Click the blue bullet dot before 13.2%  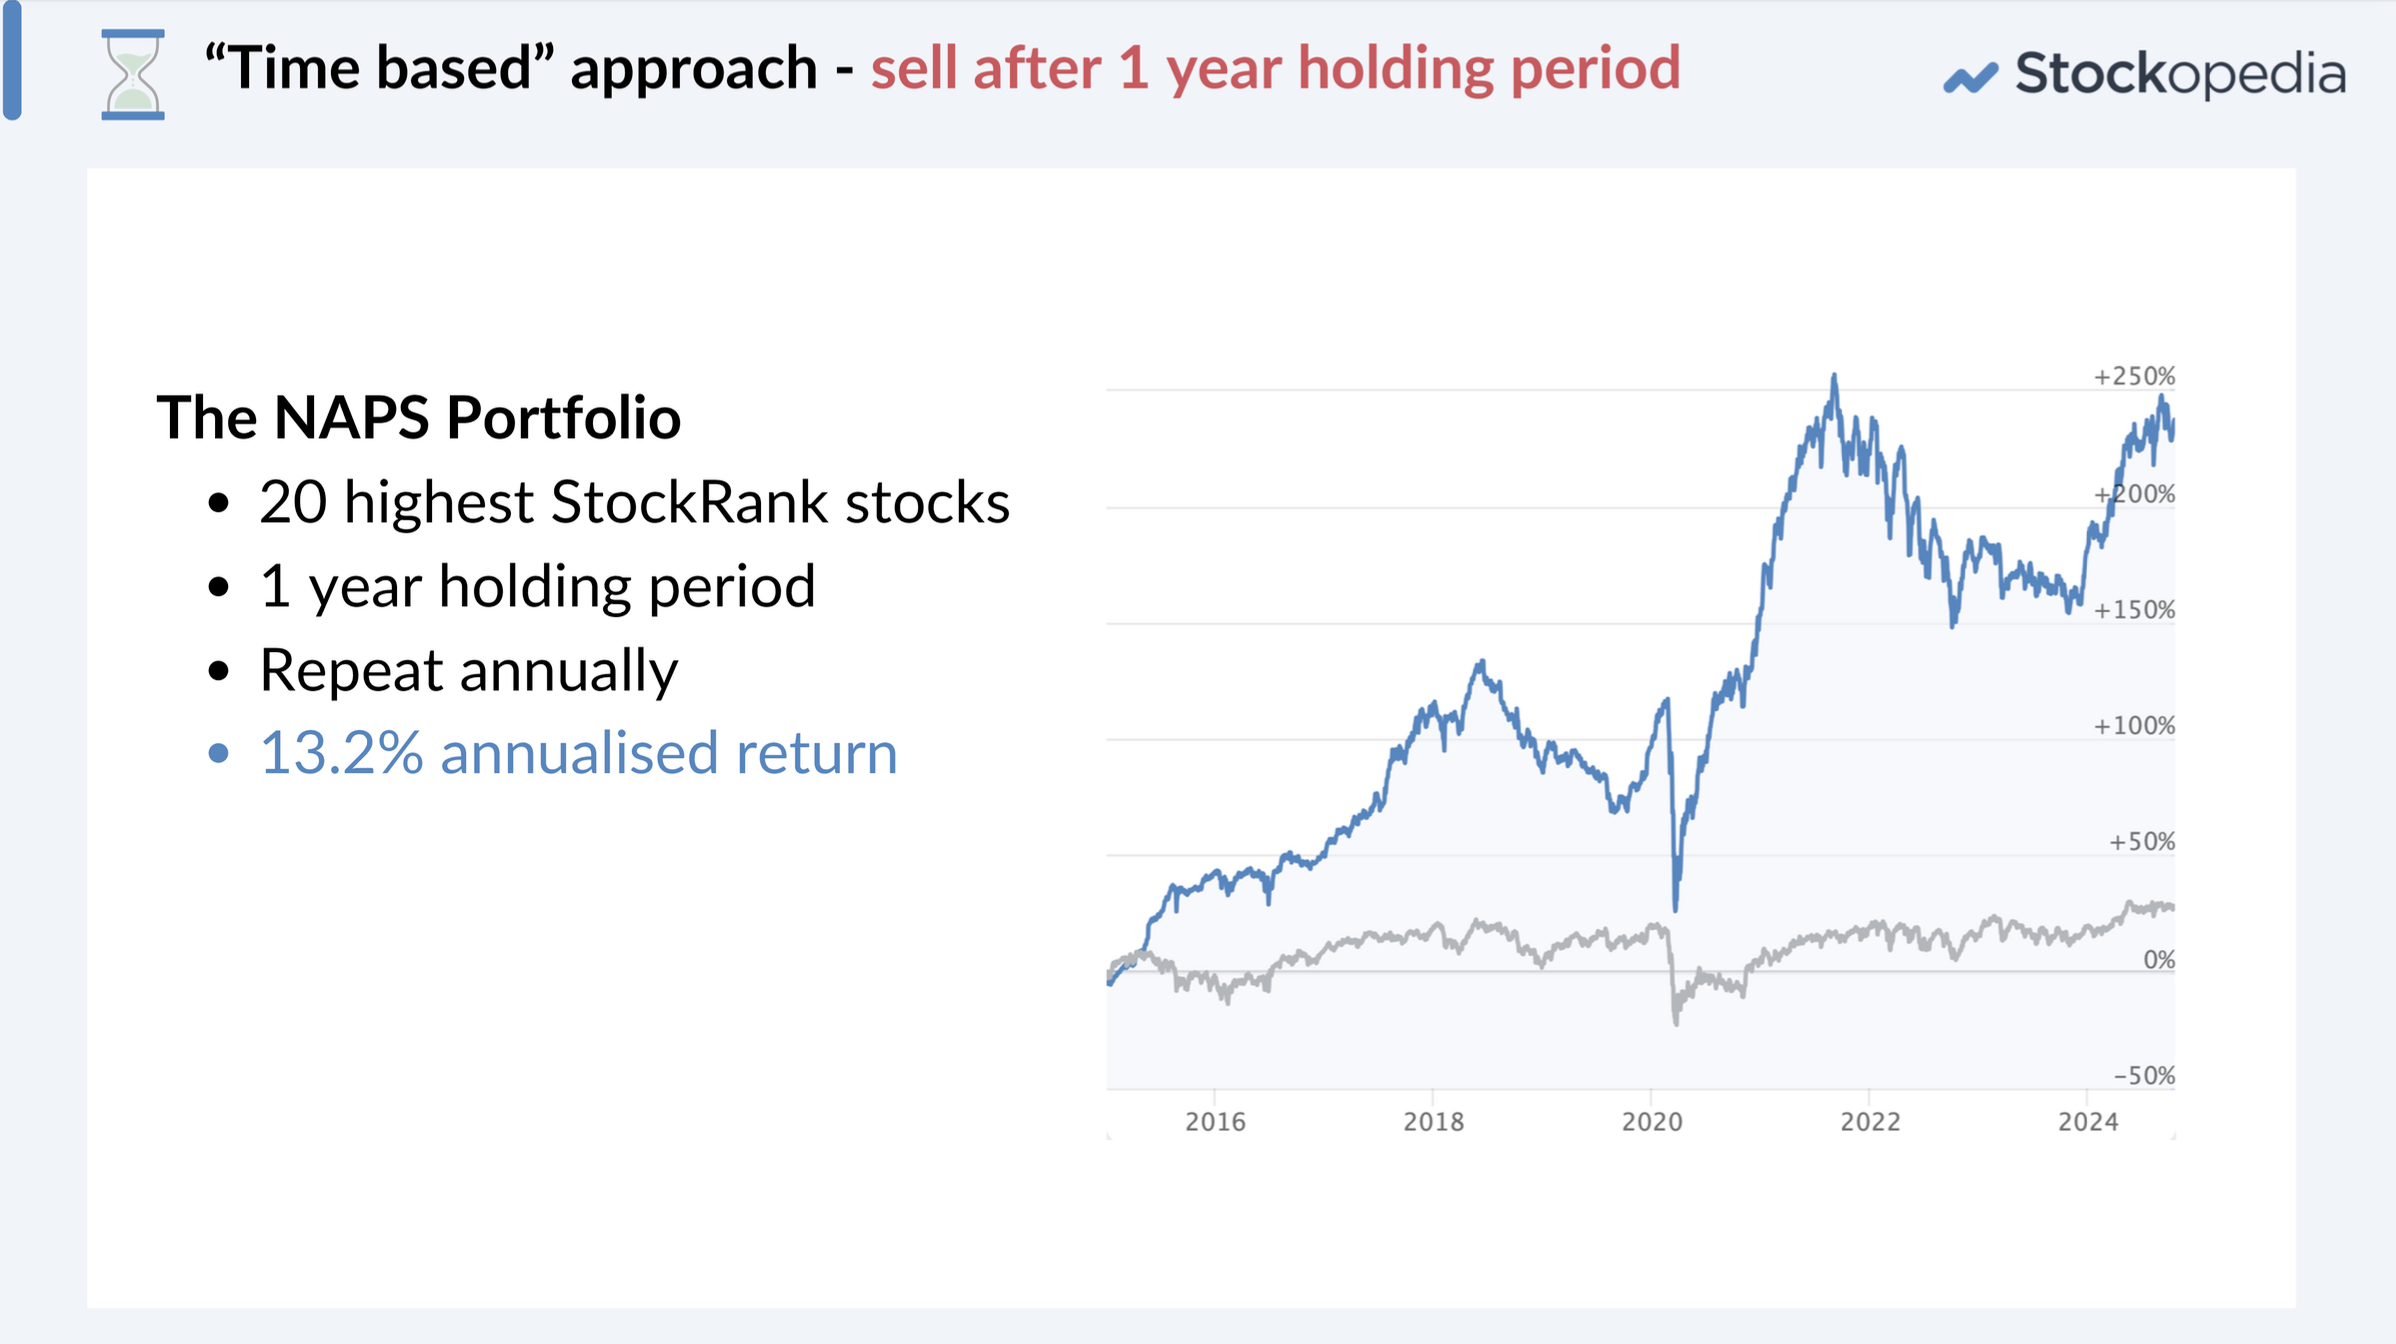[x=218, y=753]
